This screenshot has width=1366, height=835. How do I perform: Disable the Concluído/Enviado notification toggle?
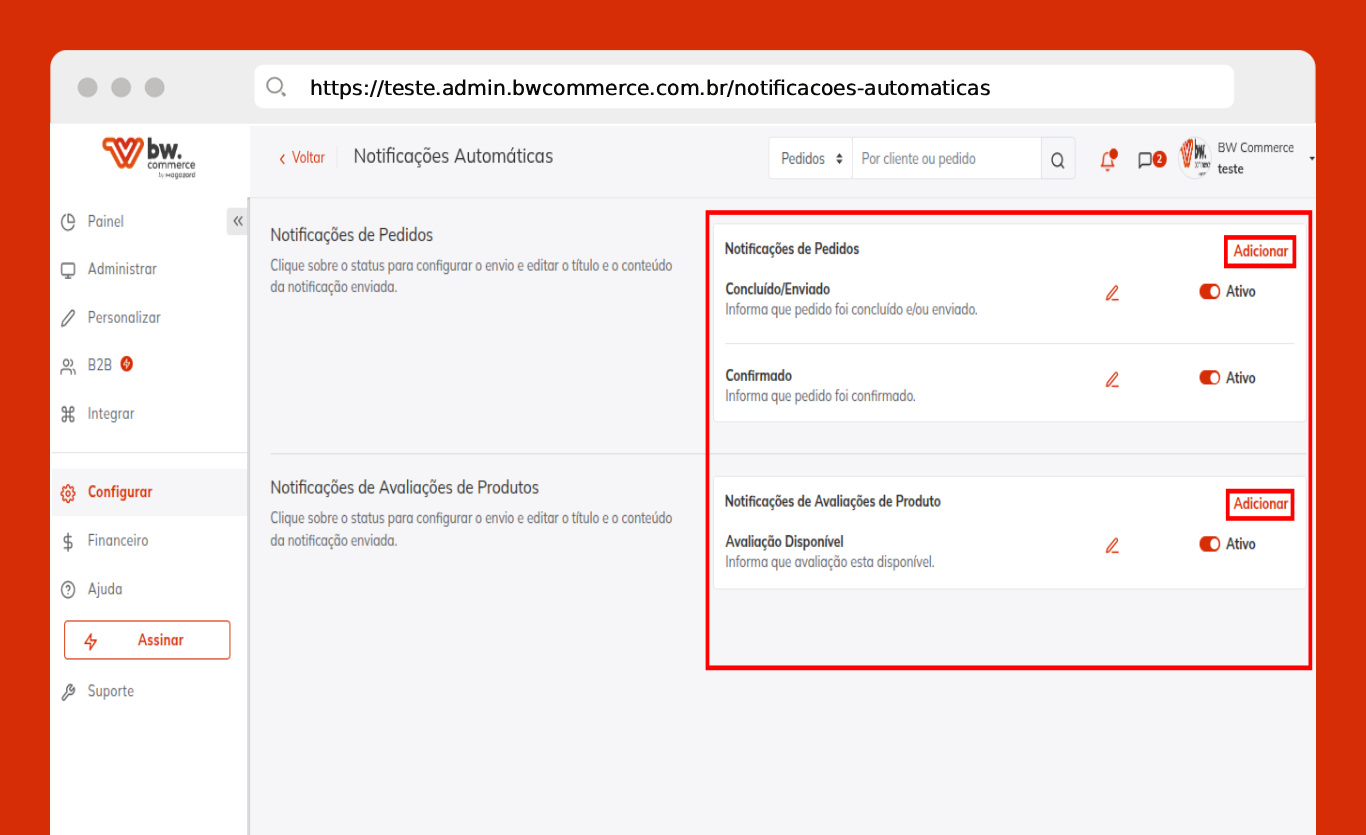click(x=1209, y=292)
